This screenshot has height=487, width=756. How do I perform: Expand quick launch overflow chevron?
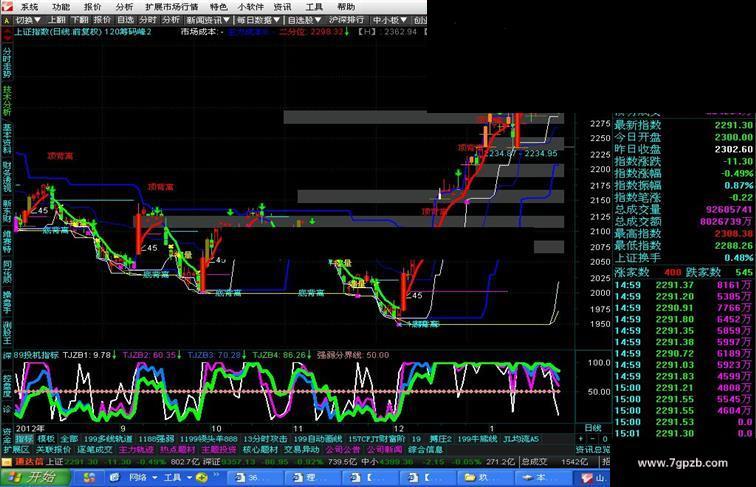point(216,475)
